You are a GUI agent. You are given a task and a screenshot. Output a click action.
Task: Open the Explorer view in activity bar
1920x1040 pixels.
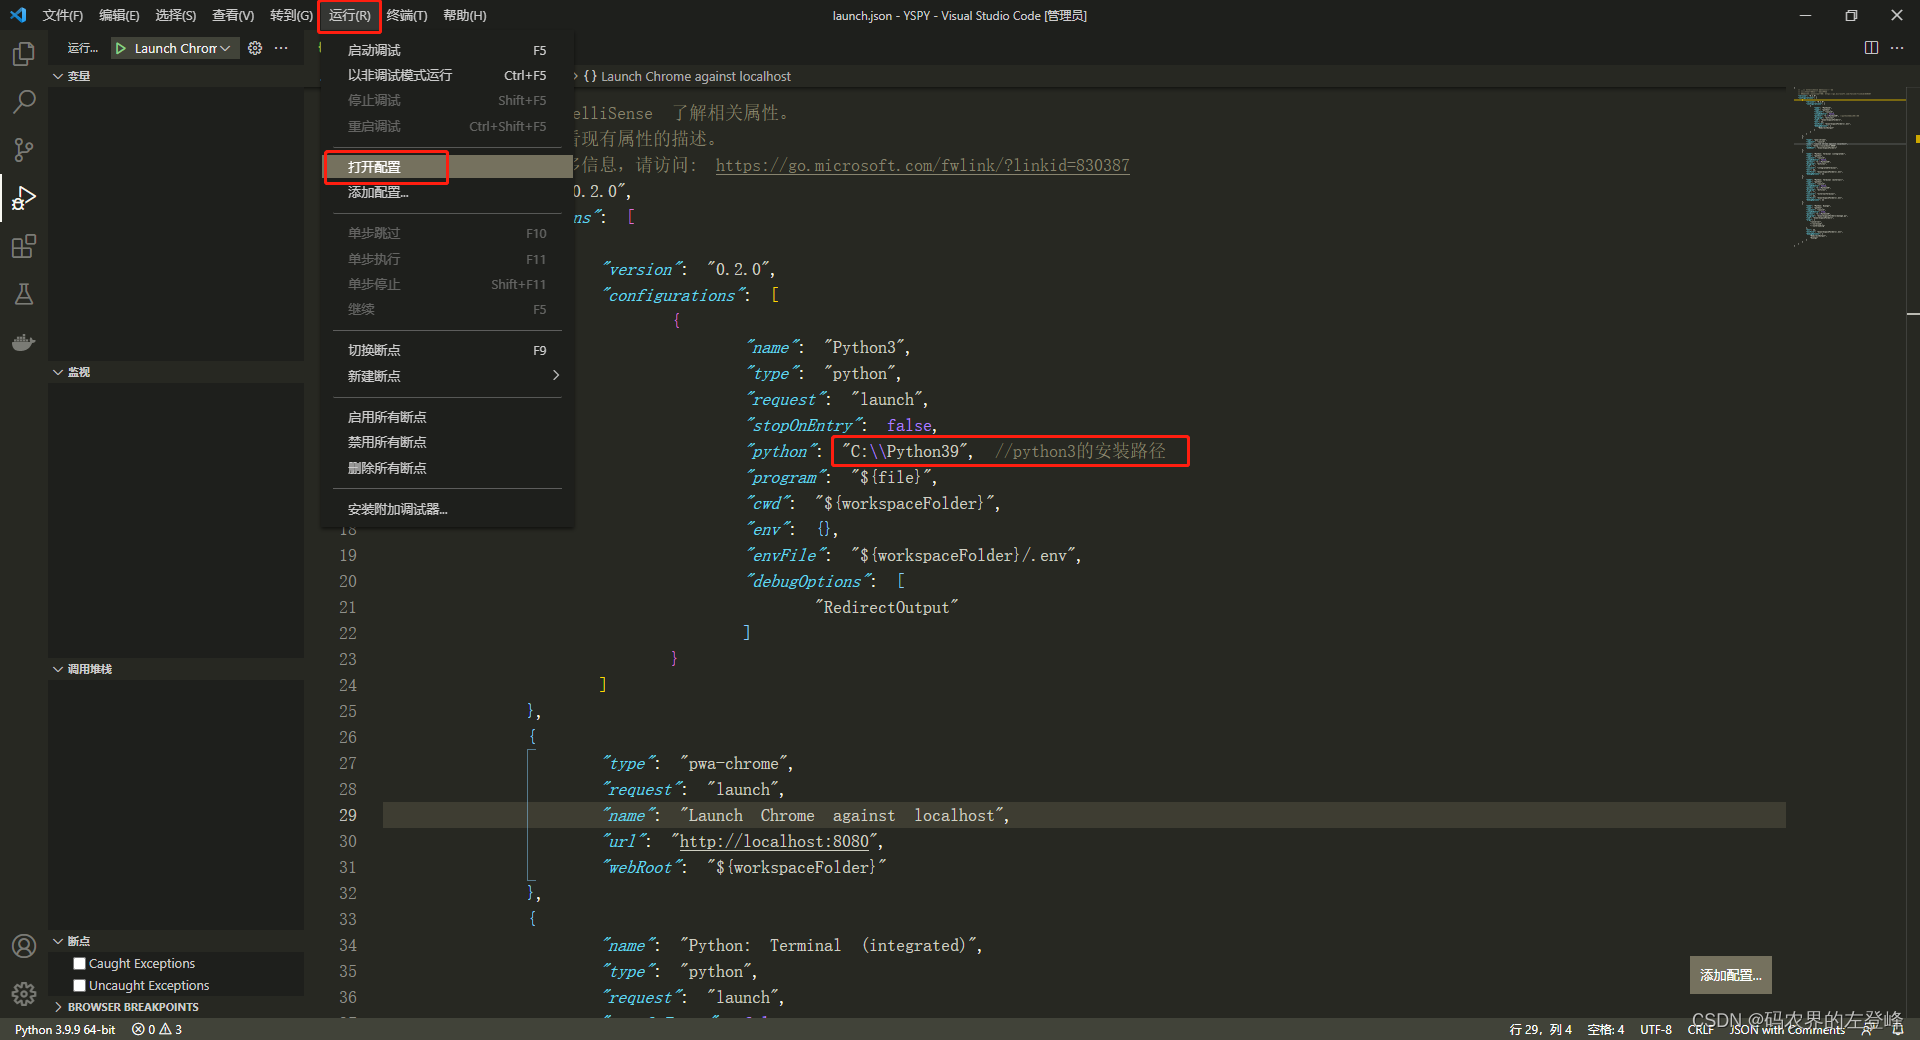(24, 54)
